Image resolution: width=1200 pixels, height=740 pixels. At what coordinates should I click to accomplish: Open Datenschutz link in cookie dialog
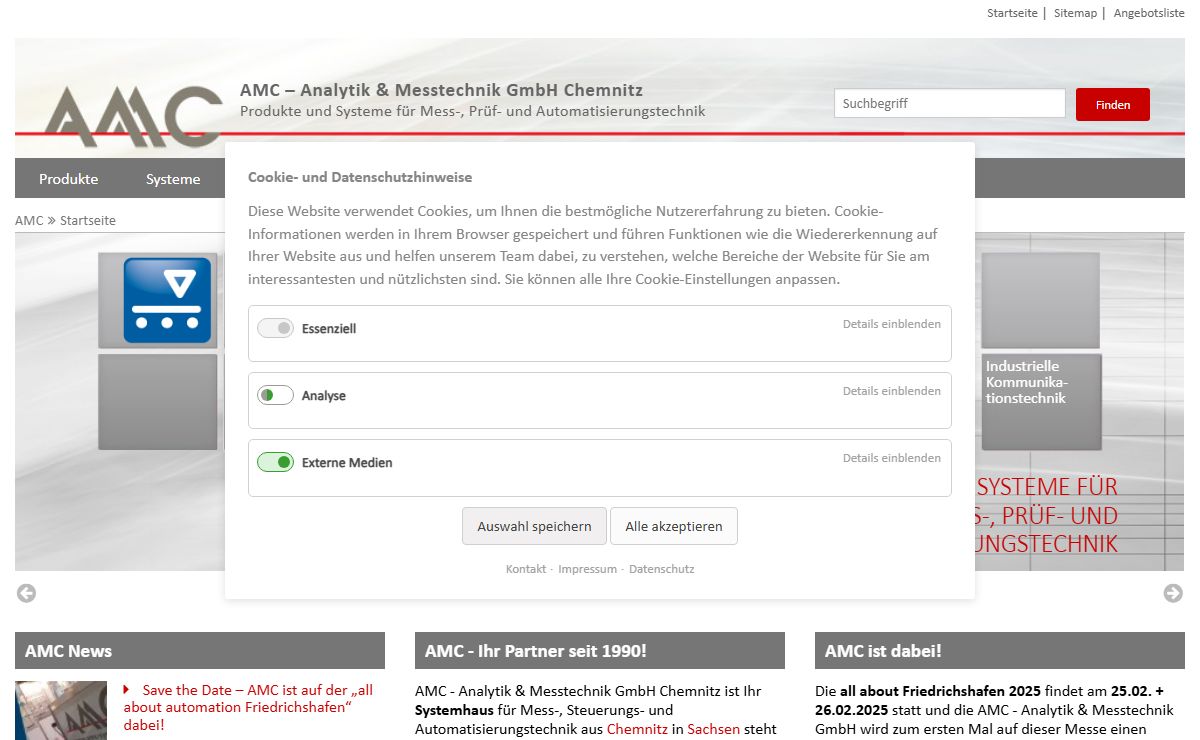point(661,569)
